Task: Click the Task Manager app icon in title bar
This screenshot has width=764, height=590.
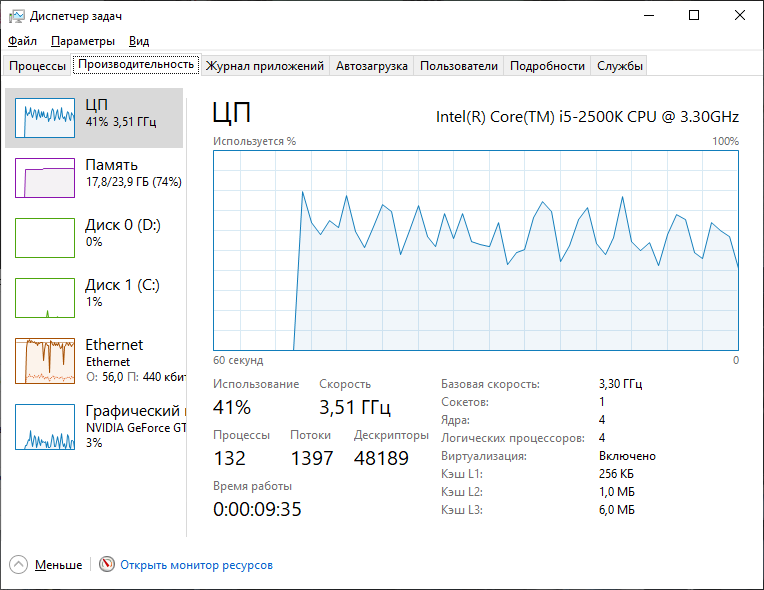Action: click(x=17, y=16)
